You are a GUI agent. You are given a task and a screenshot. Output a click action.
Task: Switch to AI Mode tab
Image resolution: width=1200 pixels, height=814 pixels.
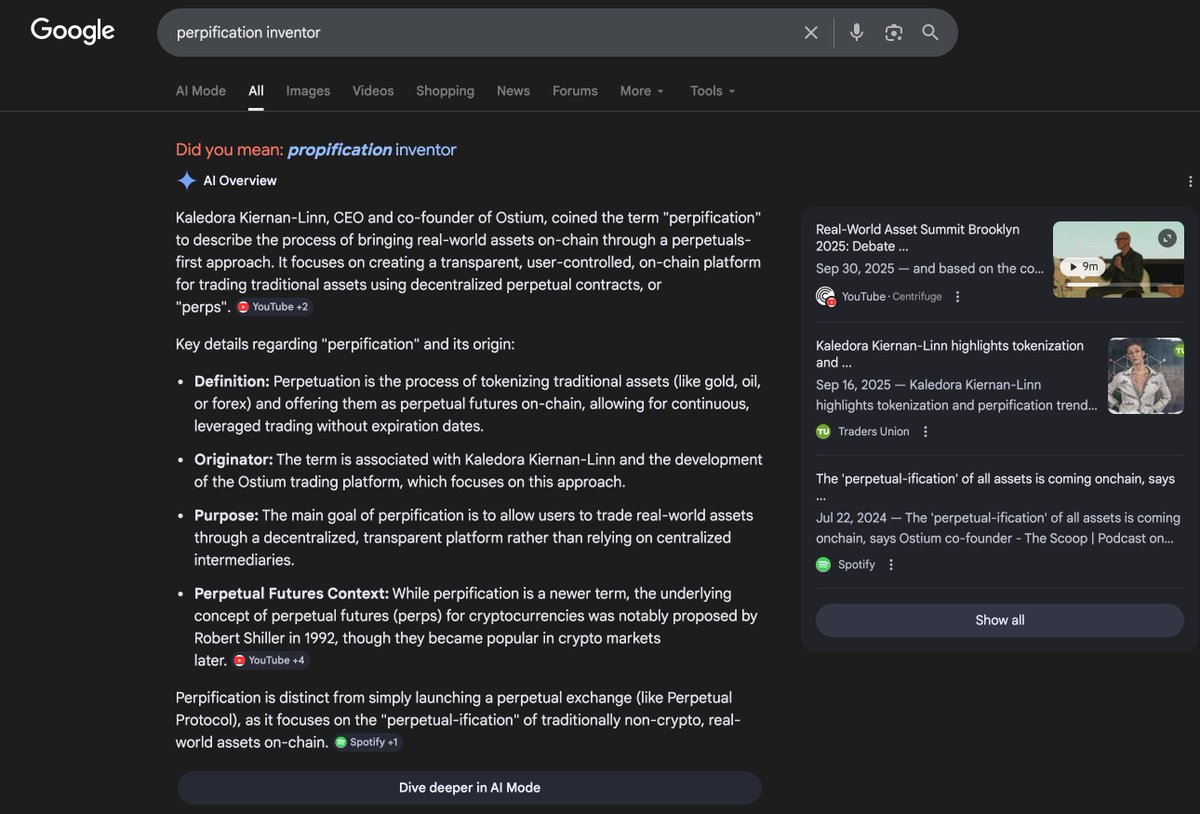tap(201, 91)
